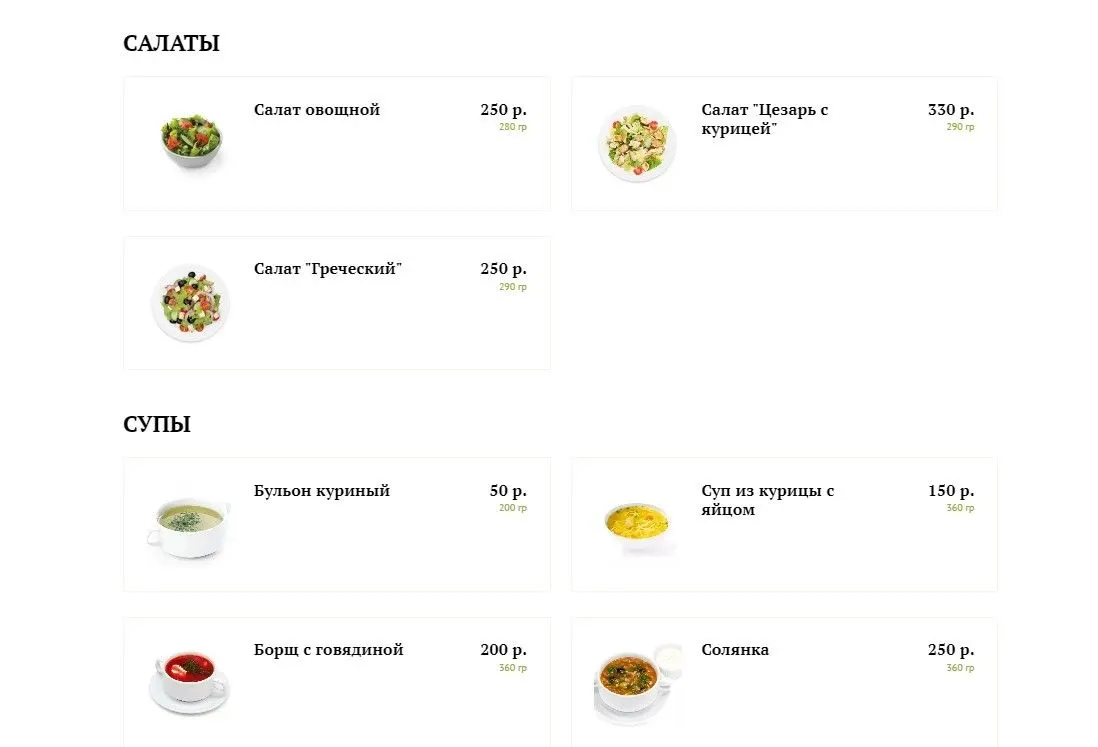1098x747 pixels.
Task: Open the "Борщ с говядиной" dish
Action: pos(328,650)
